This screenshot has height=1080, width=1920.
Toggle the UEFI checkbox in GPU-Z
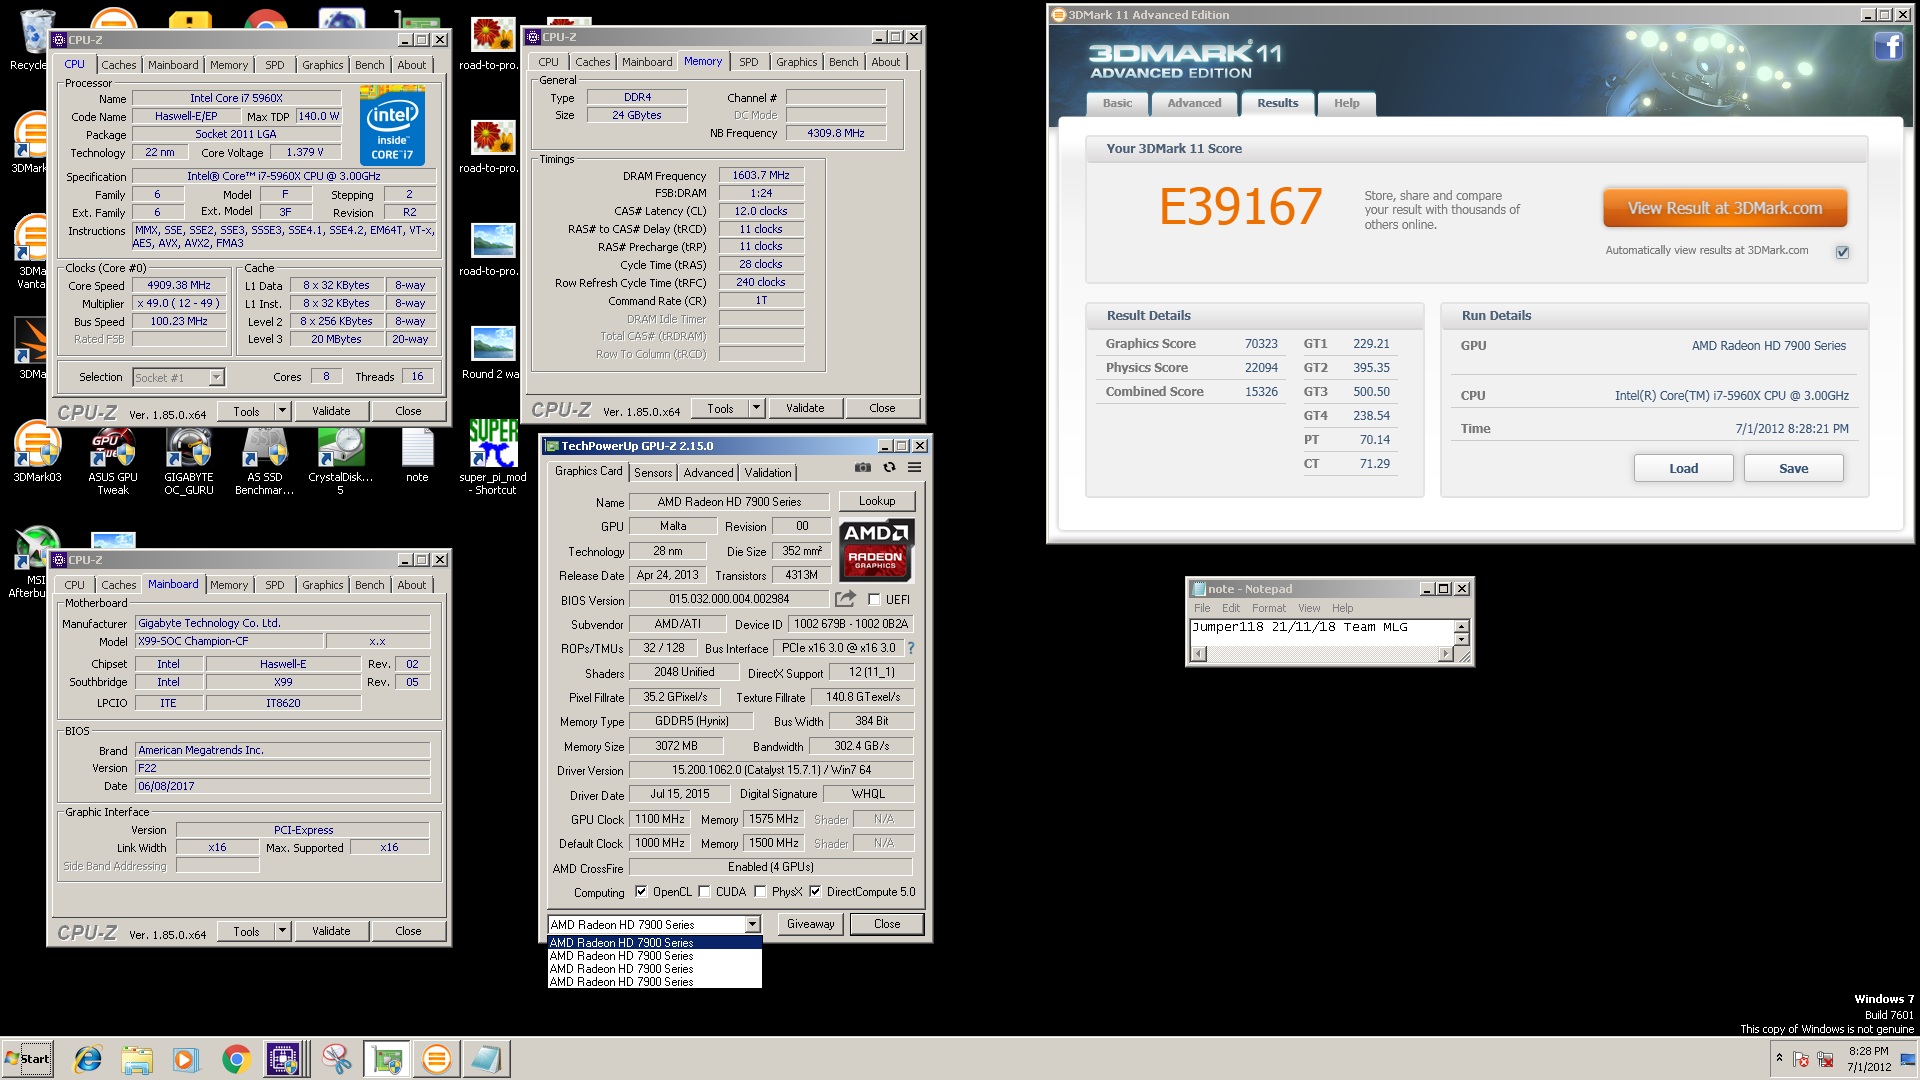point(874,600)
